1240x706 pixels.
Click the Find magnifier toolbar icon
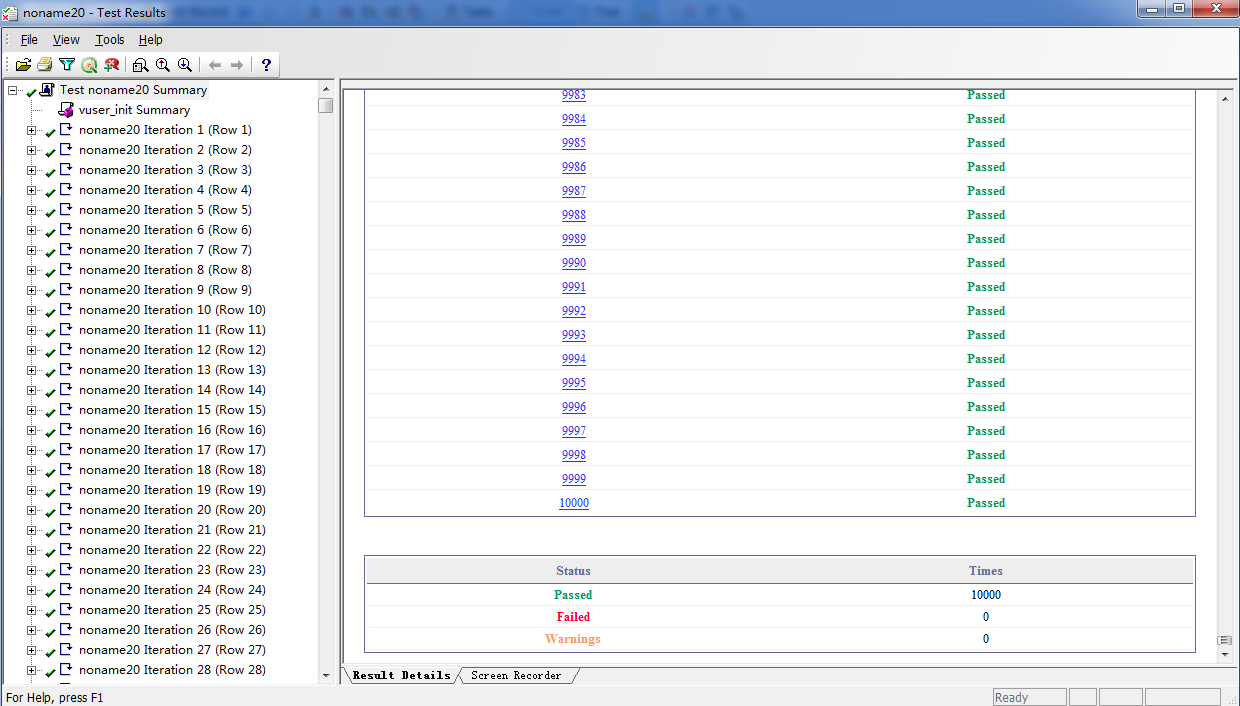tap(141, 65)
